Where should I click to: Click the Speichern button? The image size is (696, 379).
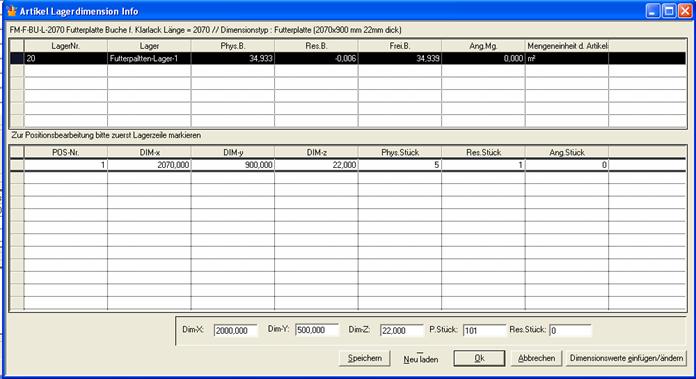point(364,358)
